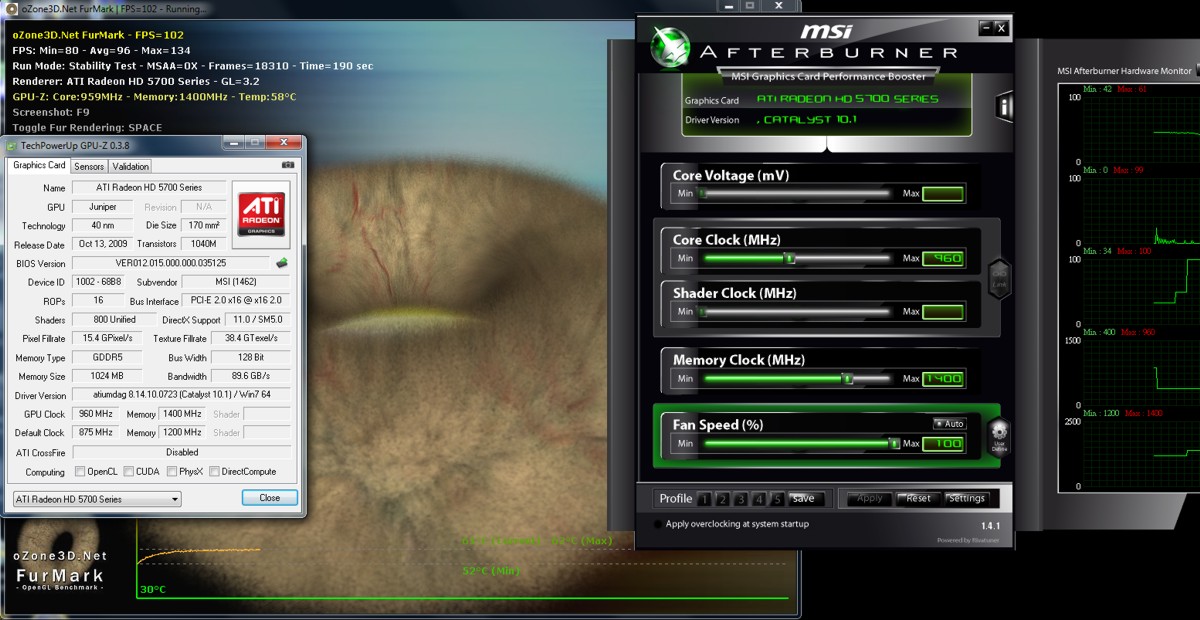Click GPU-Z title bar application icon

click(x=12, y=145)
